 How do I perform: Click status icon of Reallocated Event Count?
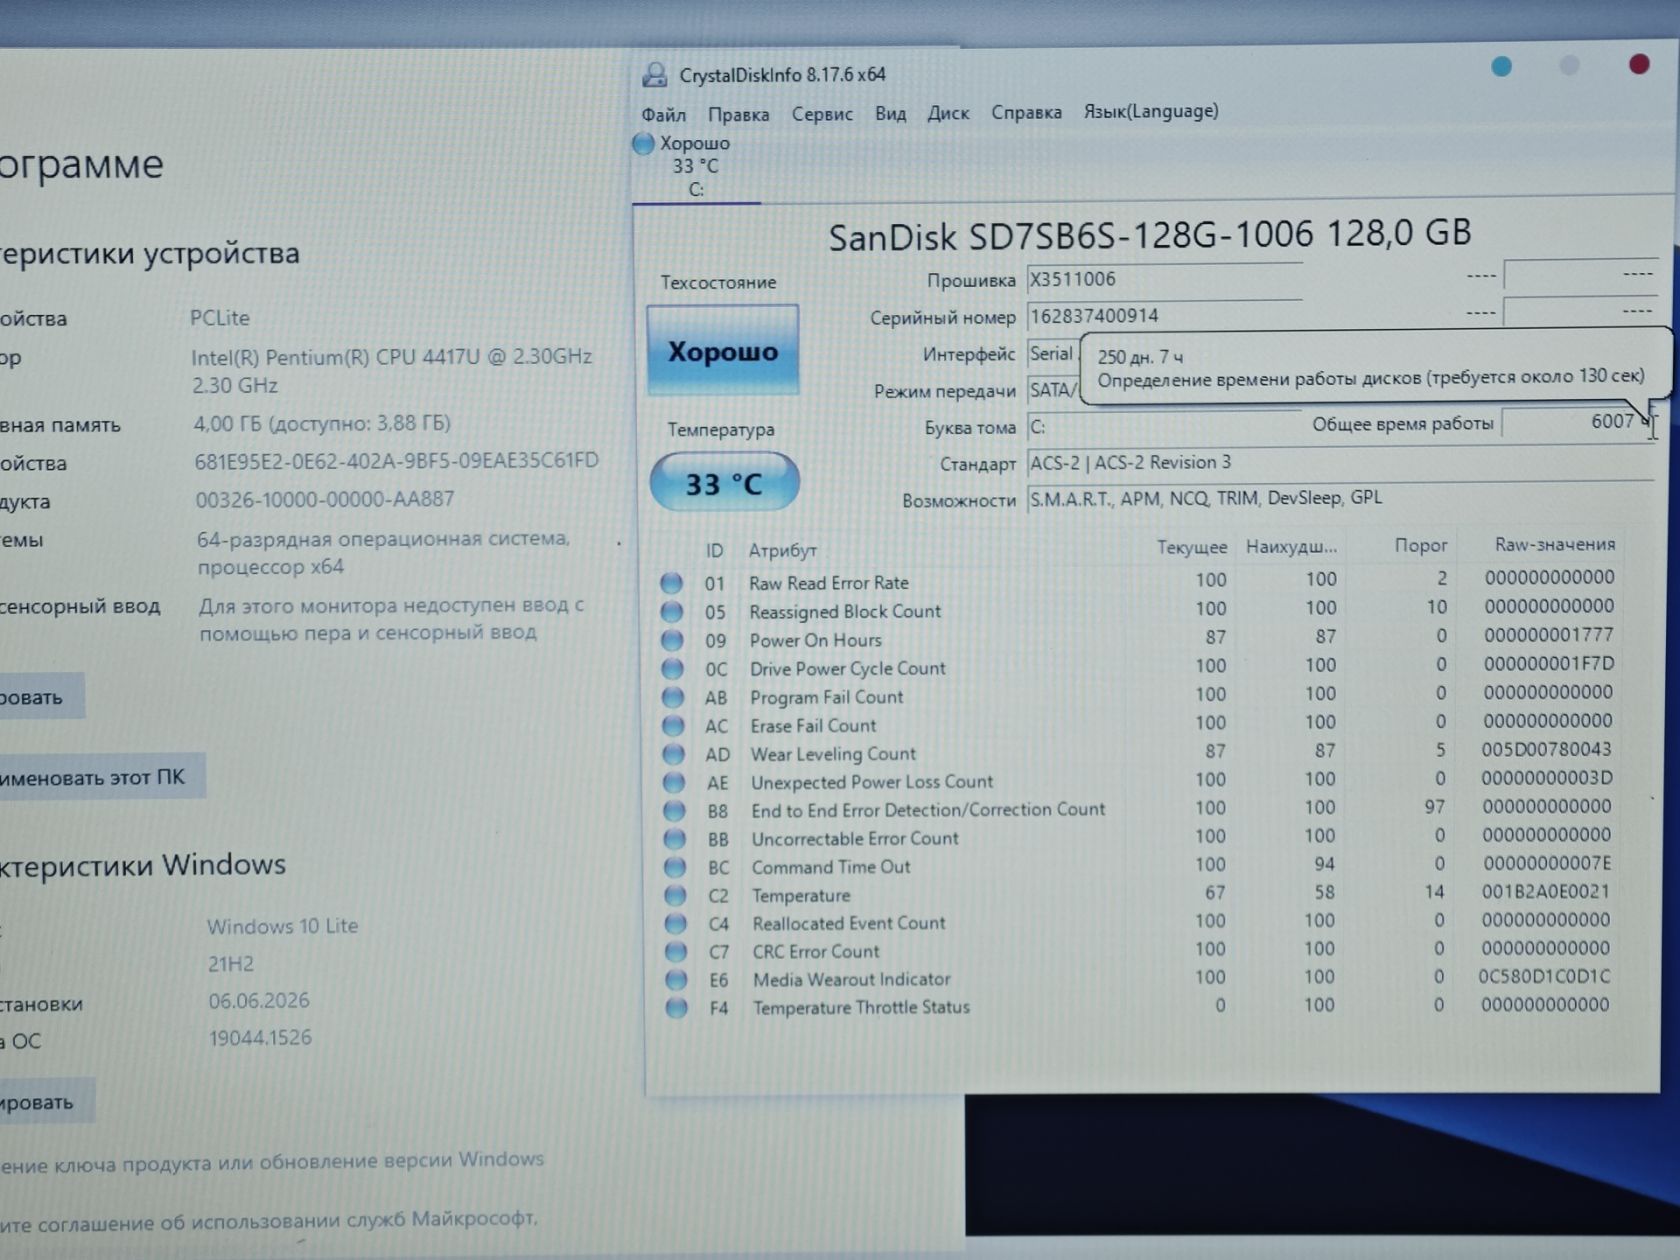(677, 923)
